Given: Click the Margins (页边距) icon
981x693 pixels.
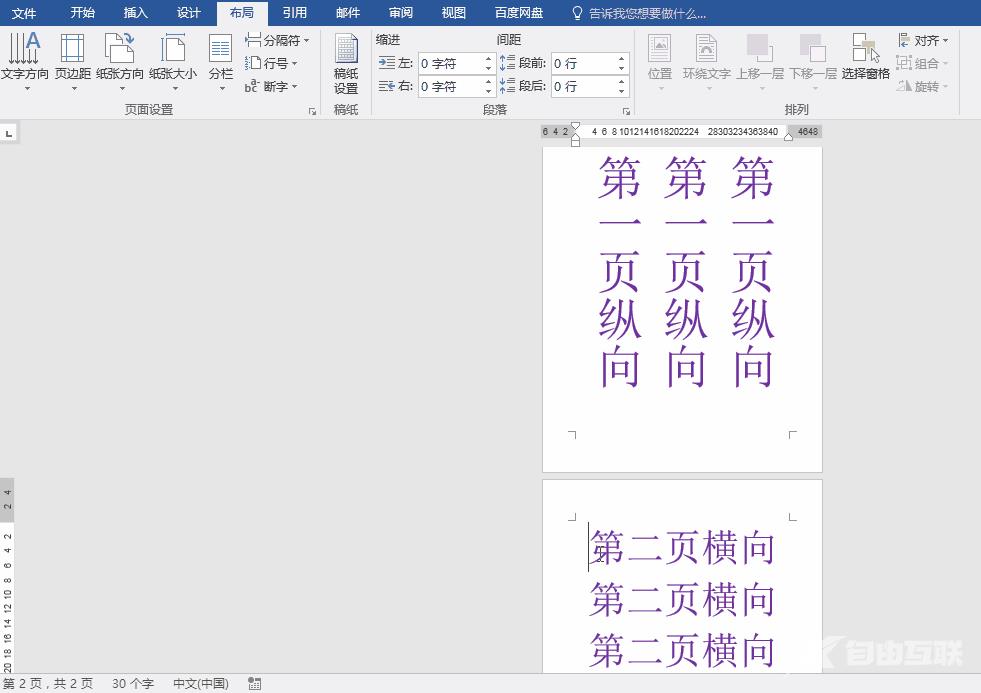Looking at the screenshot, I should 72,58.
